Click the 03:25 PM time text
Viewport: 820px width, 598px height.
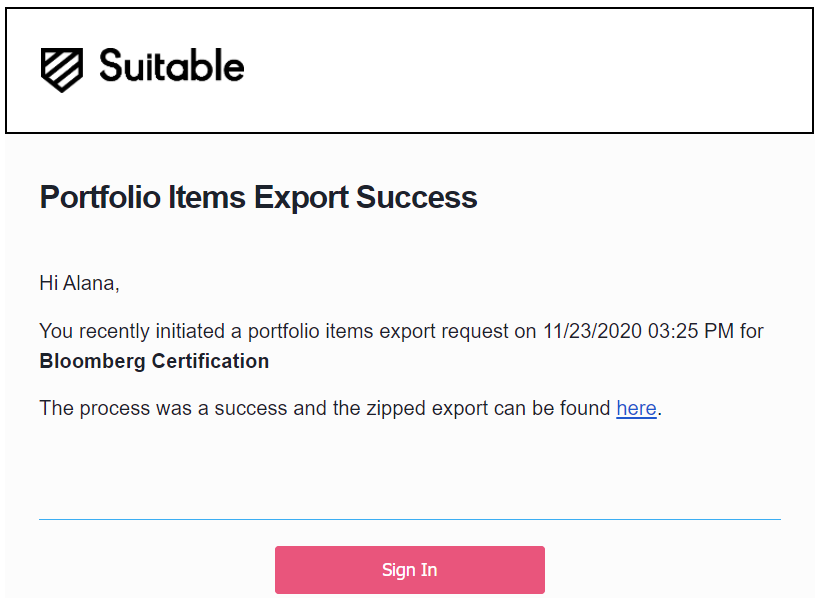[691, 331]
